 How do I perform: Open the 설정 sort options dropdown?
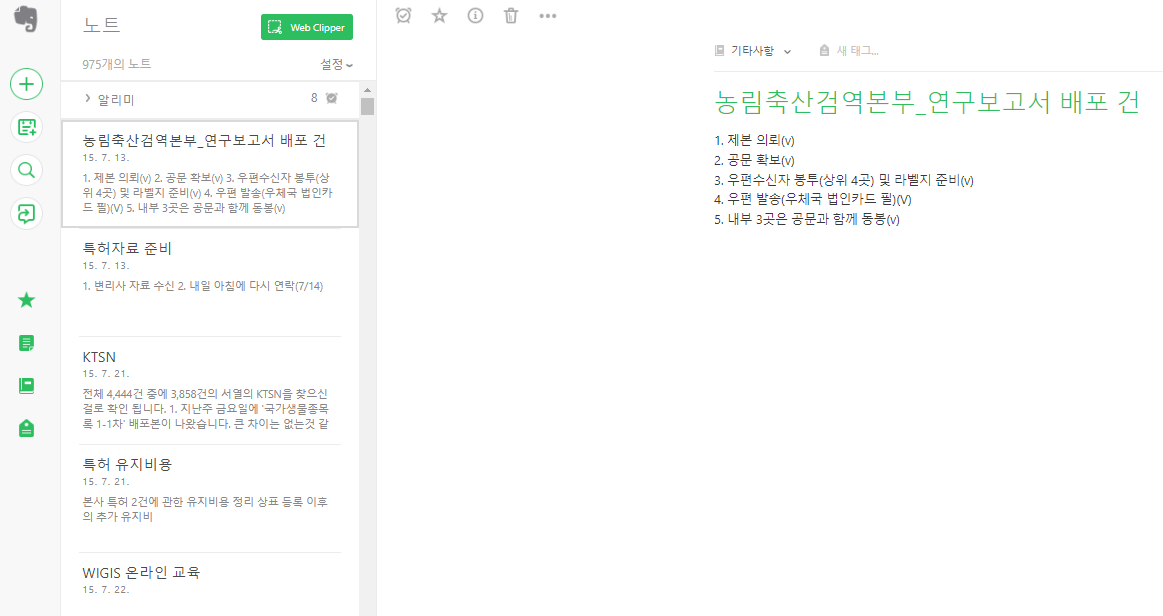point(334,63)
